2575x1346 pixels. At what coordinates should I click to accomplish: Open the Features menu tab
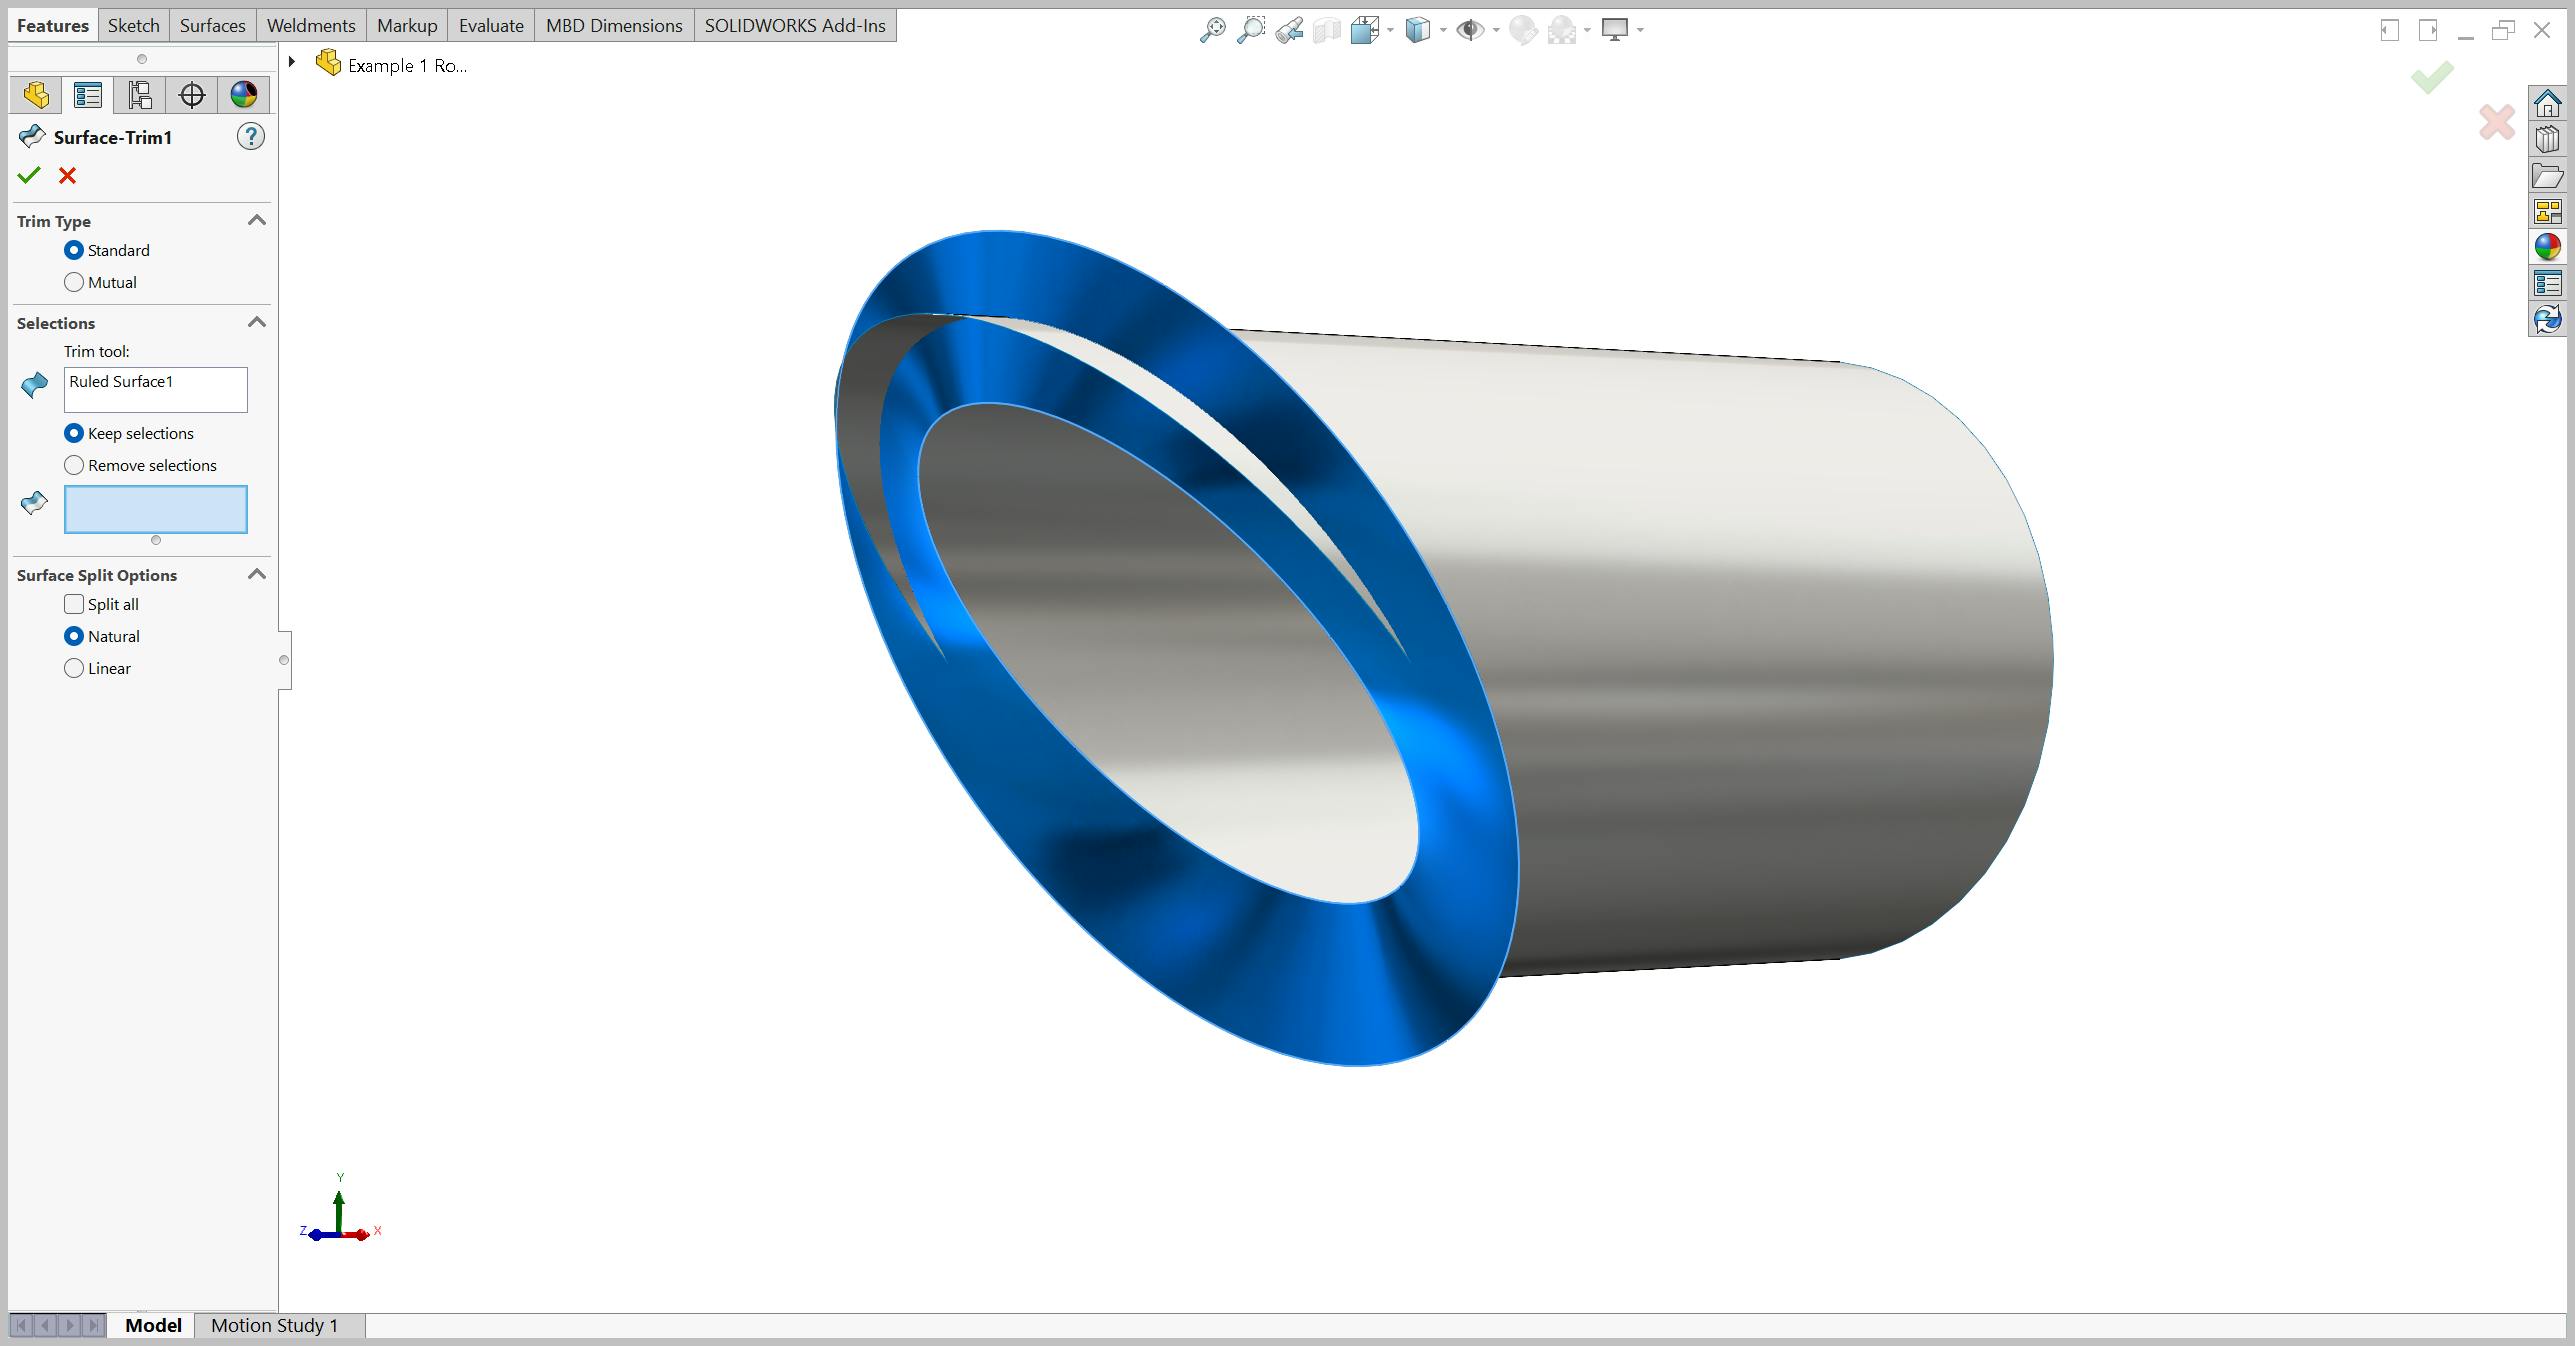click(49, 24)
